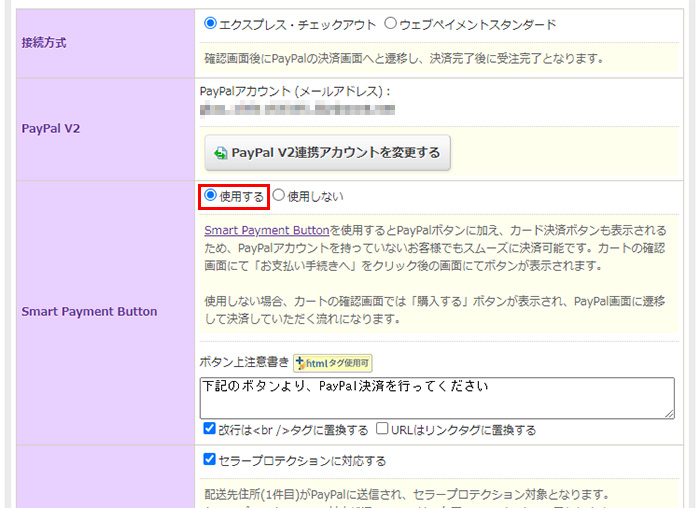Click the PayPal V2連携アカウントを変更する button

point(327,153)
